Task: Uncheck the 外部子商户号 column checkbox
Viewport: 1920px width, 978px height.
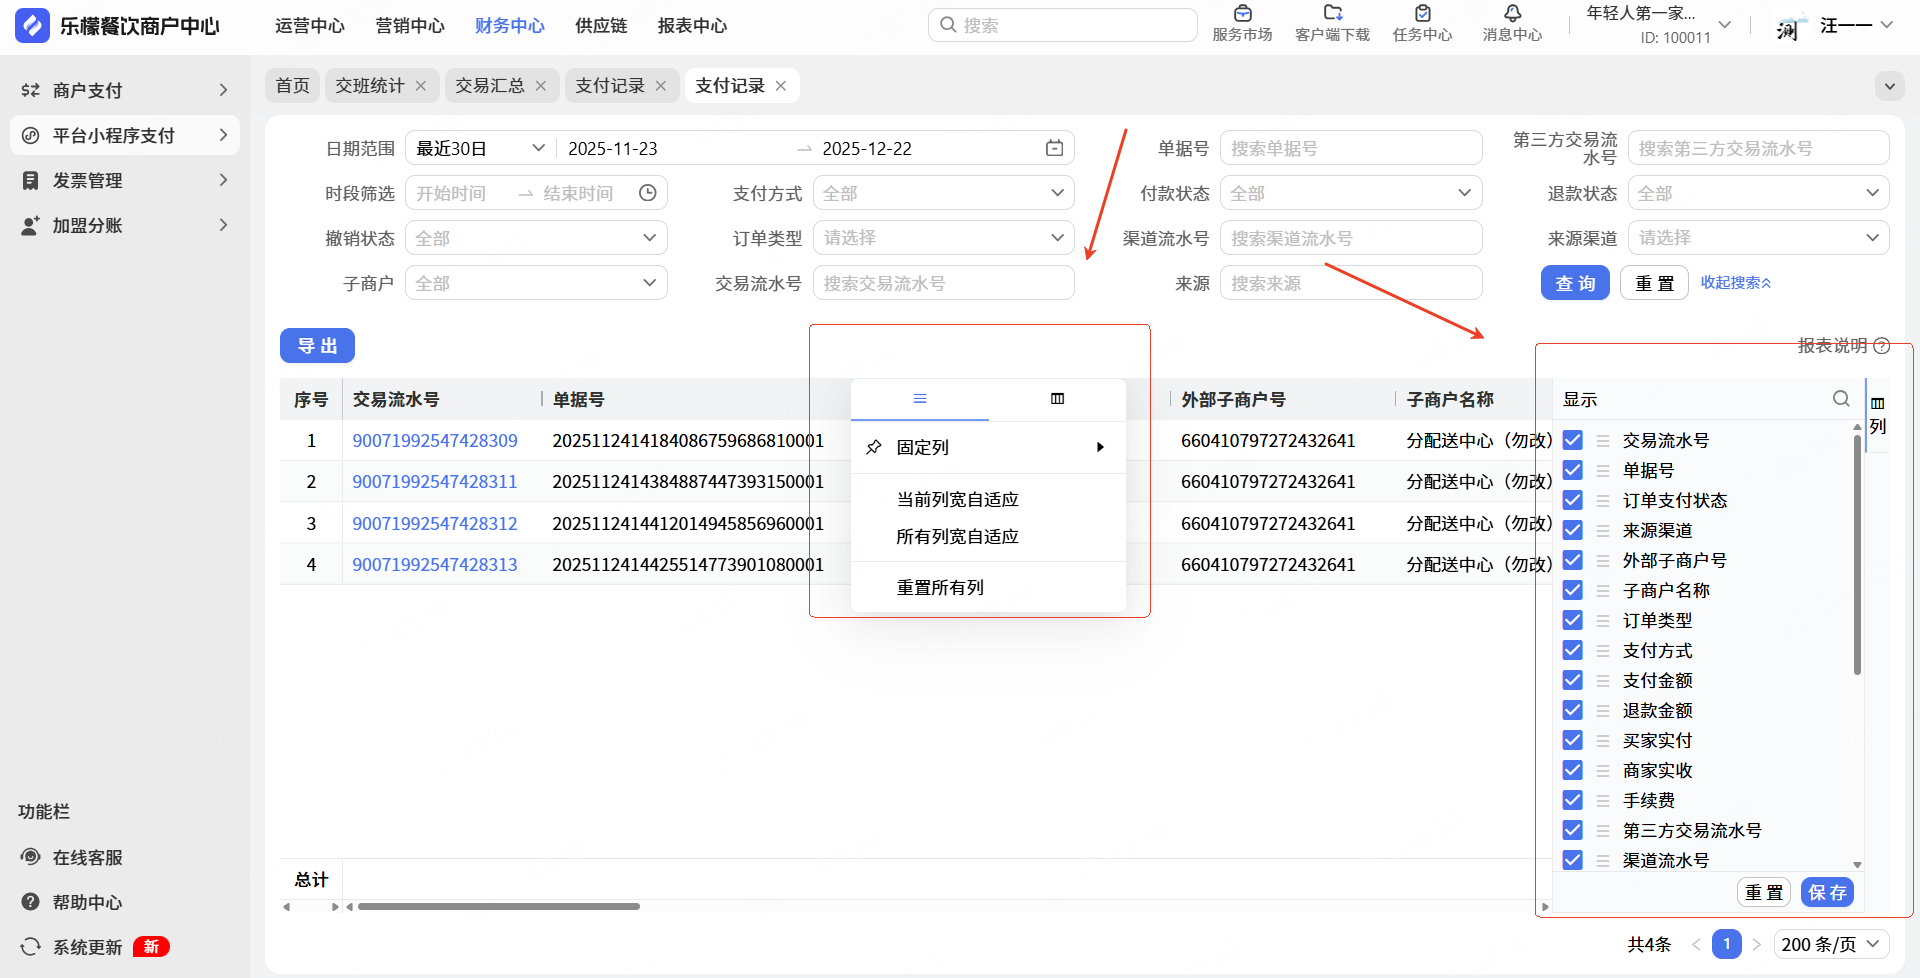Action: (1573, 560)
